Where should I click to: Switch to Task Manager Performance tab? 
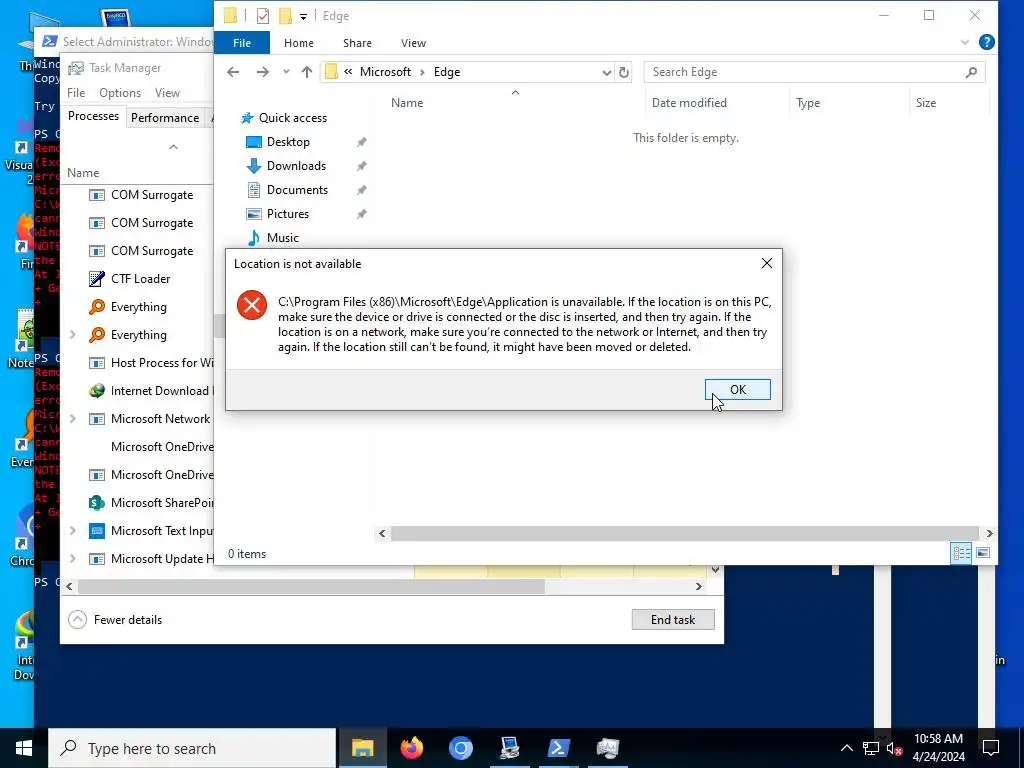[x=165, y=118]
